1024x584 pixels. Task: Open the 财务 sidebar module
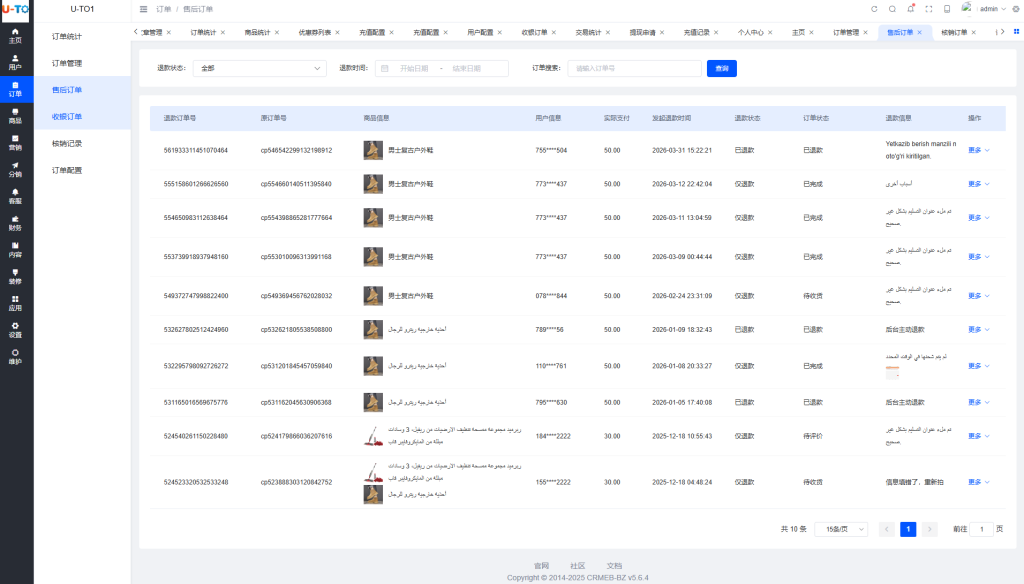point(15,223)
